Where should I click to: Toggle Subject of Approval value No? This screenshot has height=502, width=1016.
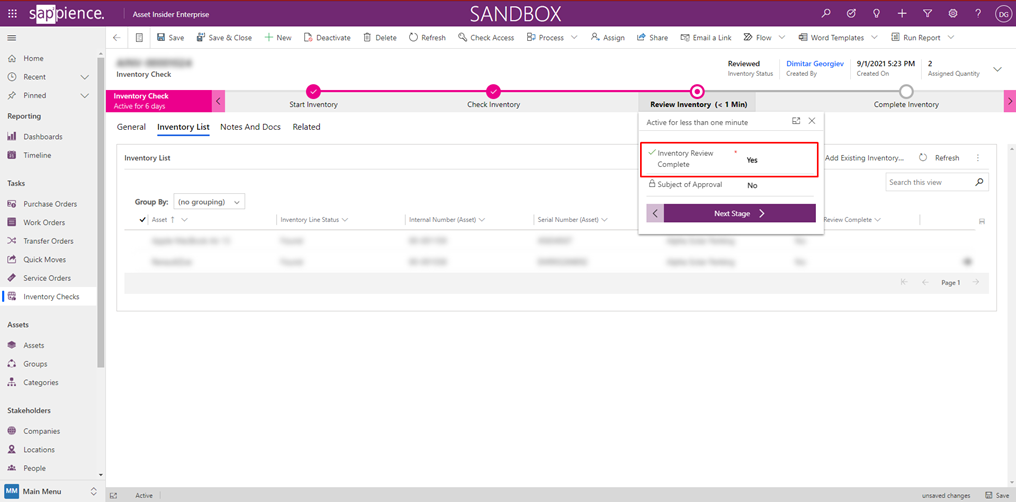[x=752, y=185]
